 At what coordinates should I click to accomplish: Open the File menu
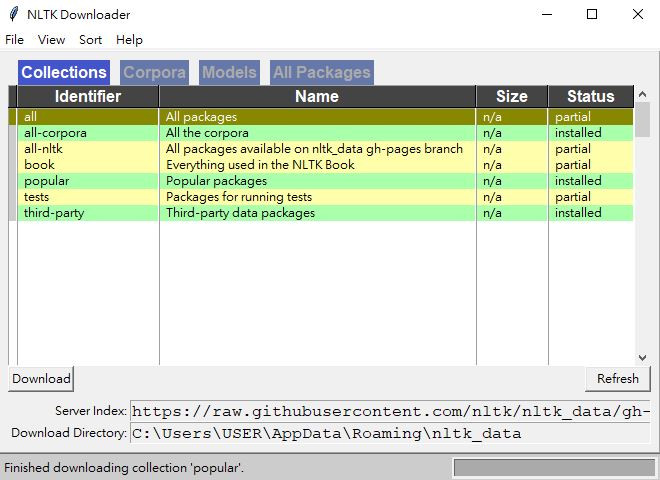[x=14, y=40]
